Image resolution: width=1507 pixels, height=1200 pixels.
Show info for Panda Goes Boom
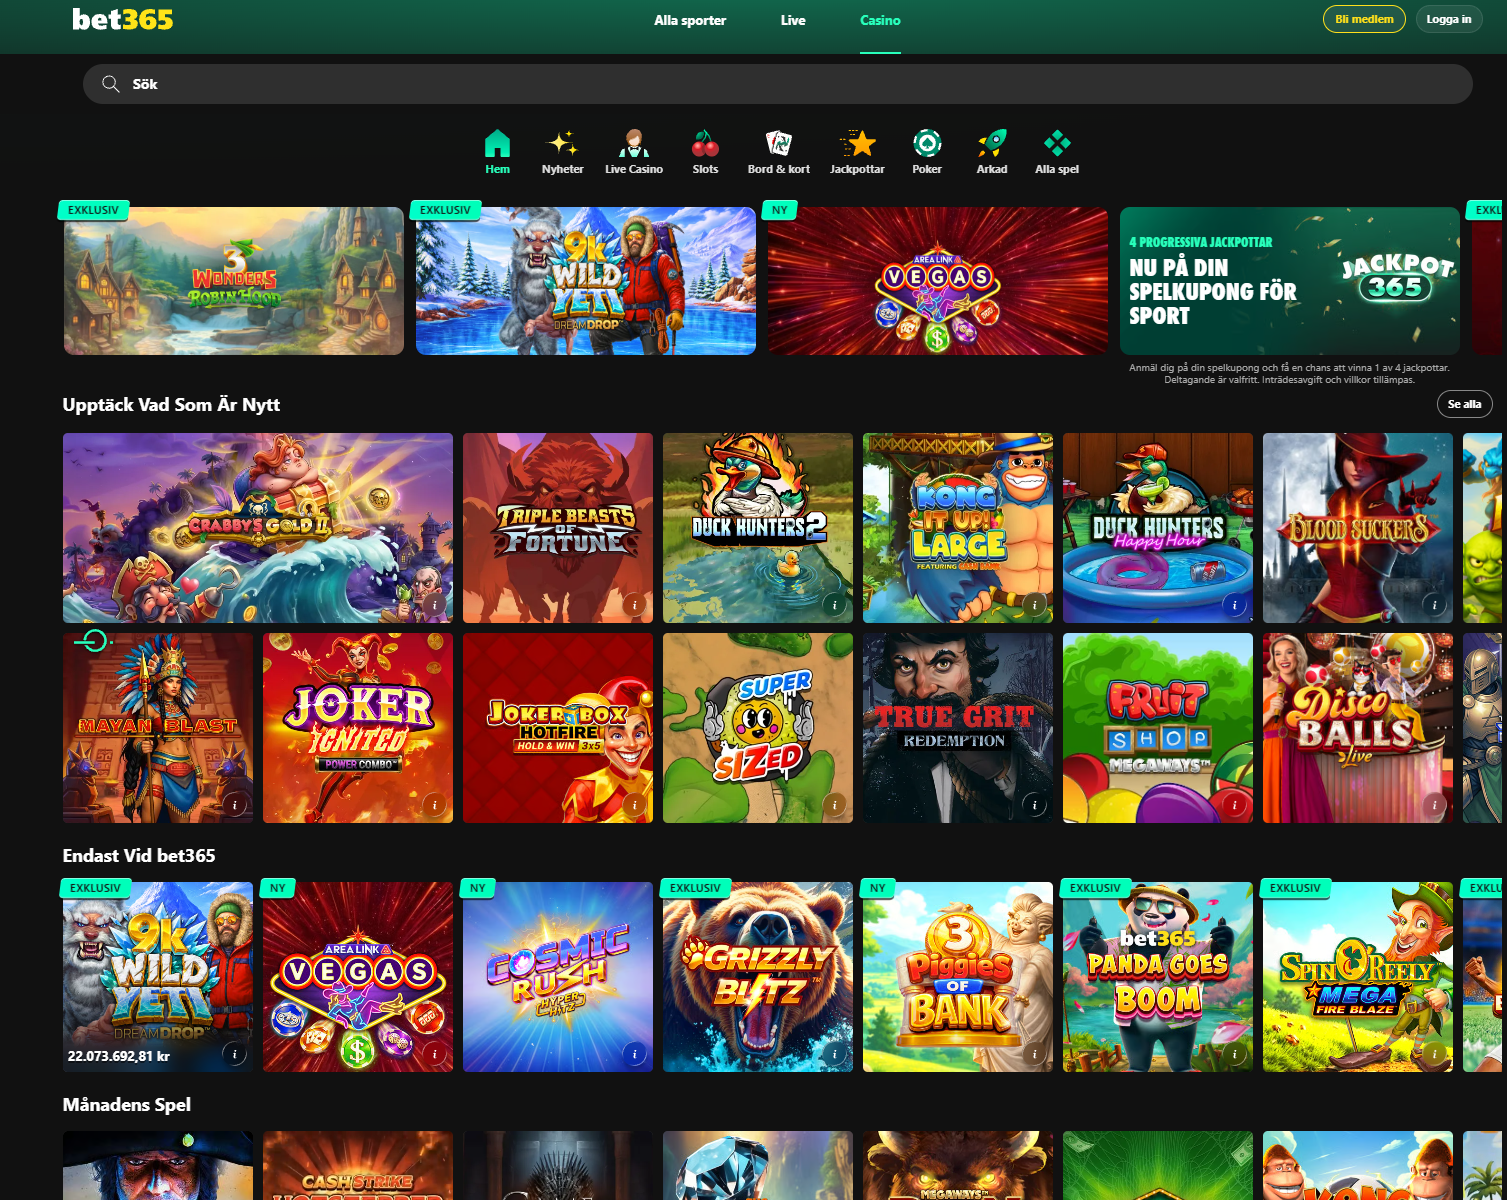point(1234,1054)
